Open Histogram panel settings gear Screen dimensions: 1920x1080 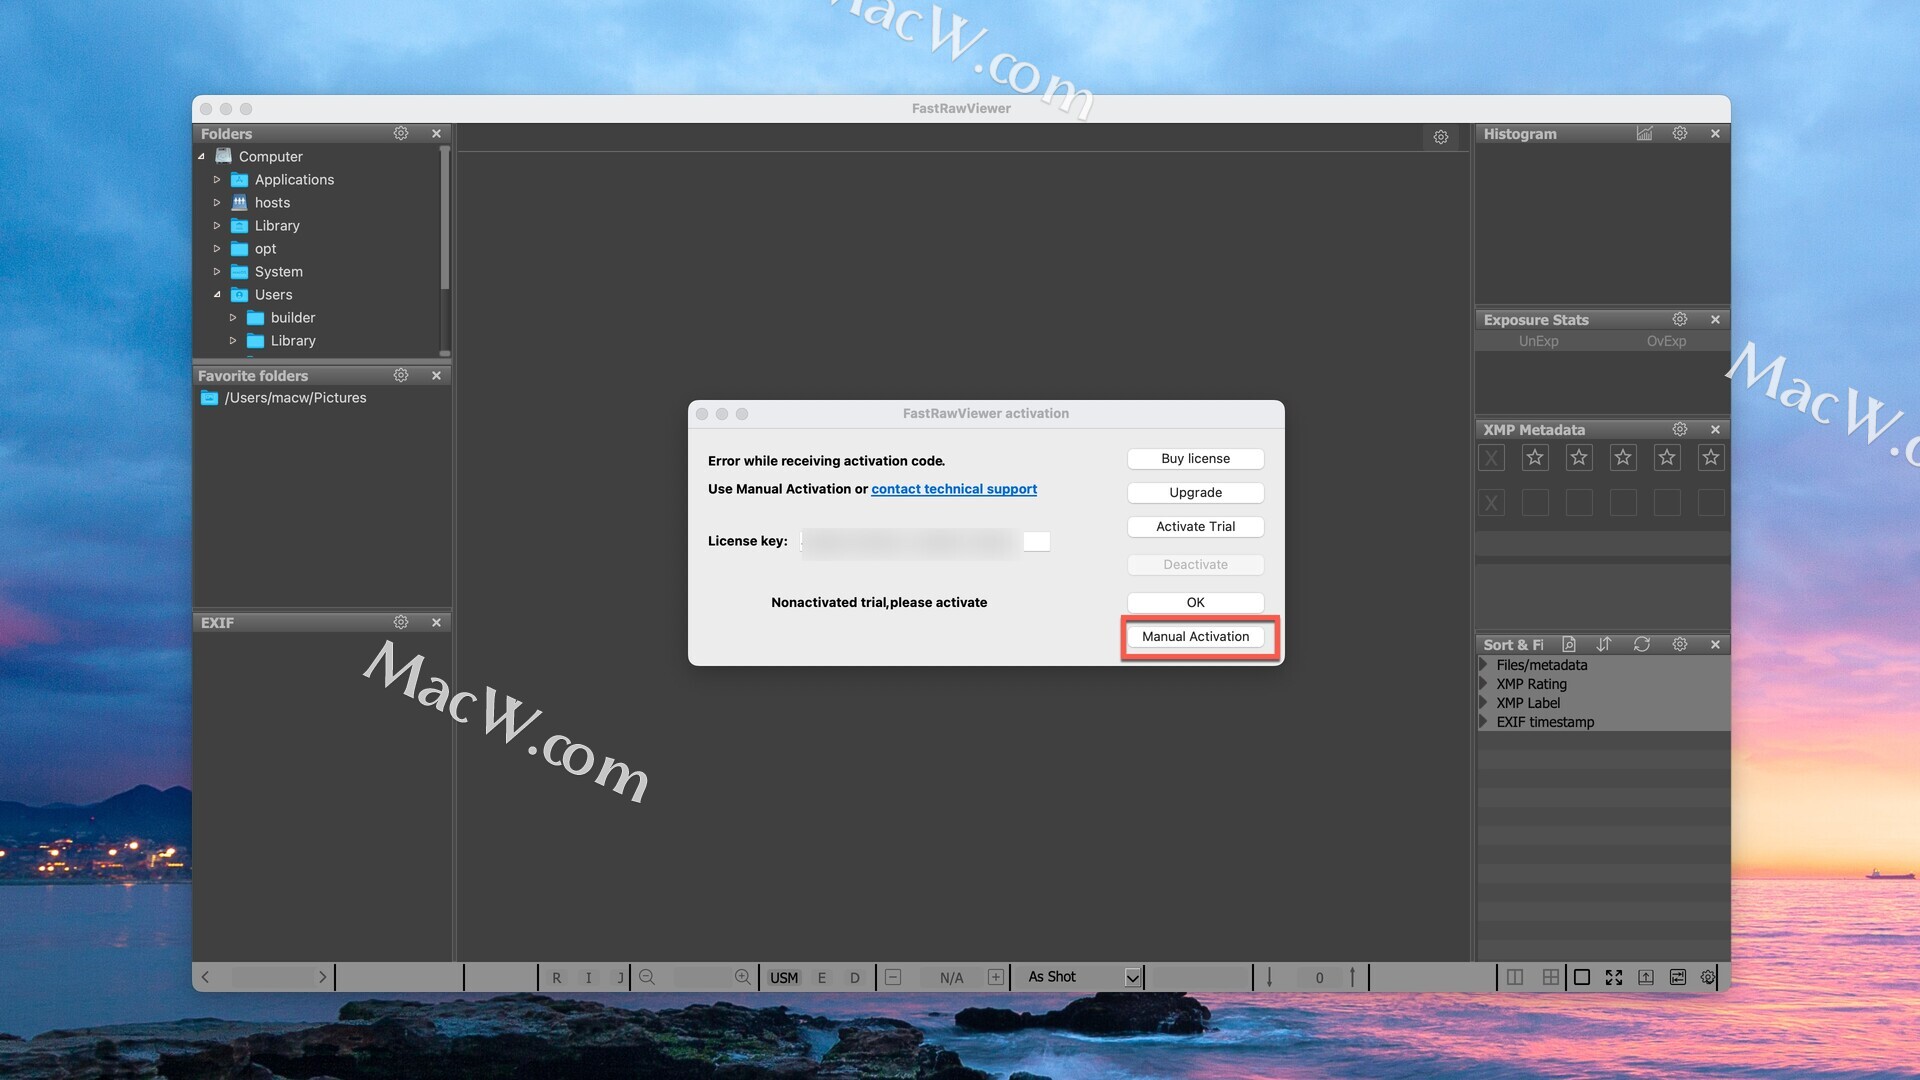click(1680, 133)
